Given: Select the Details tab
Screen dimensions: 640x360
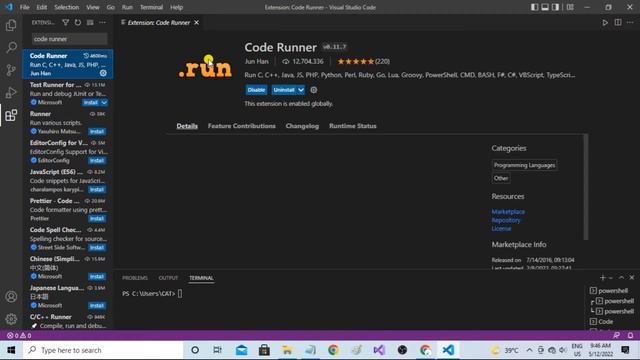Looking at the screenshot, I should point(187,126).
